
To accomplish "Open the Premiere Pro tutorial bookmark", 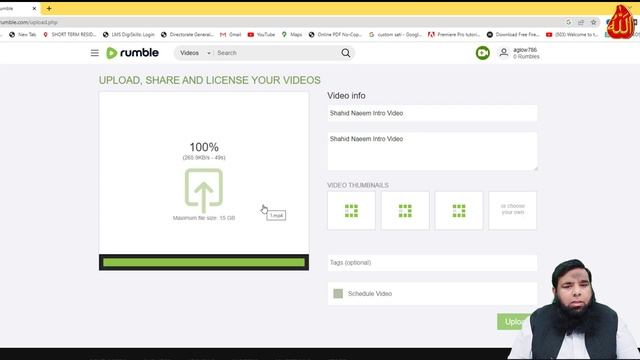I will (x=454, y=35).
